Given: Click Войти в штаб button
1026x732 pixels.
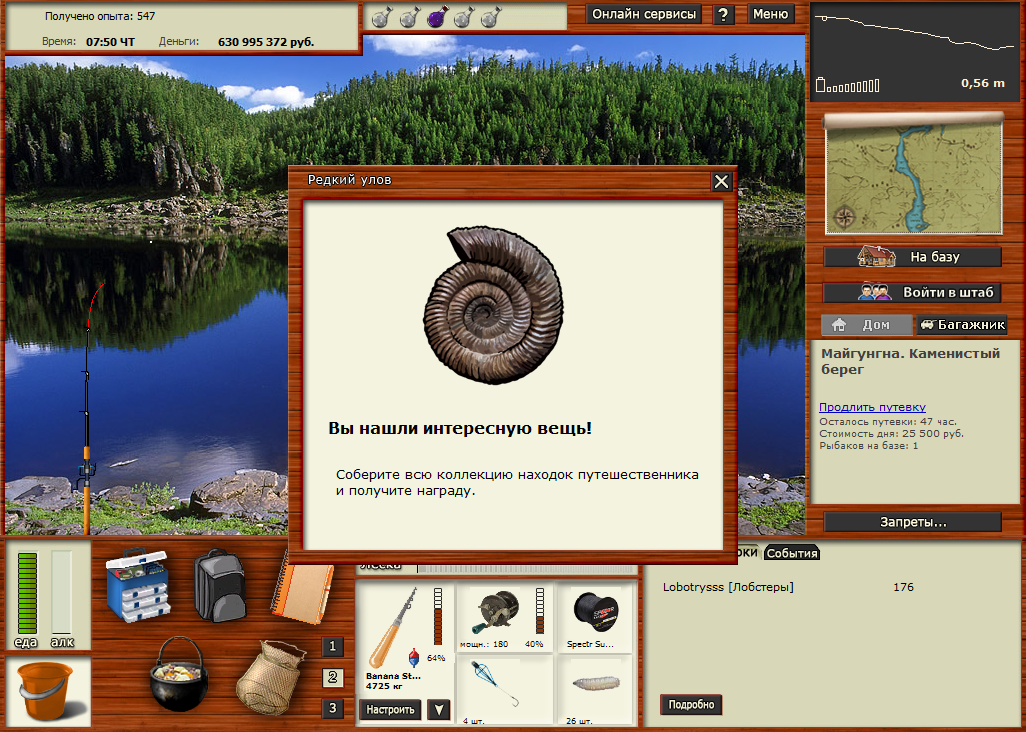Looking at the screenshot, I should point(913,292).
